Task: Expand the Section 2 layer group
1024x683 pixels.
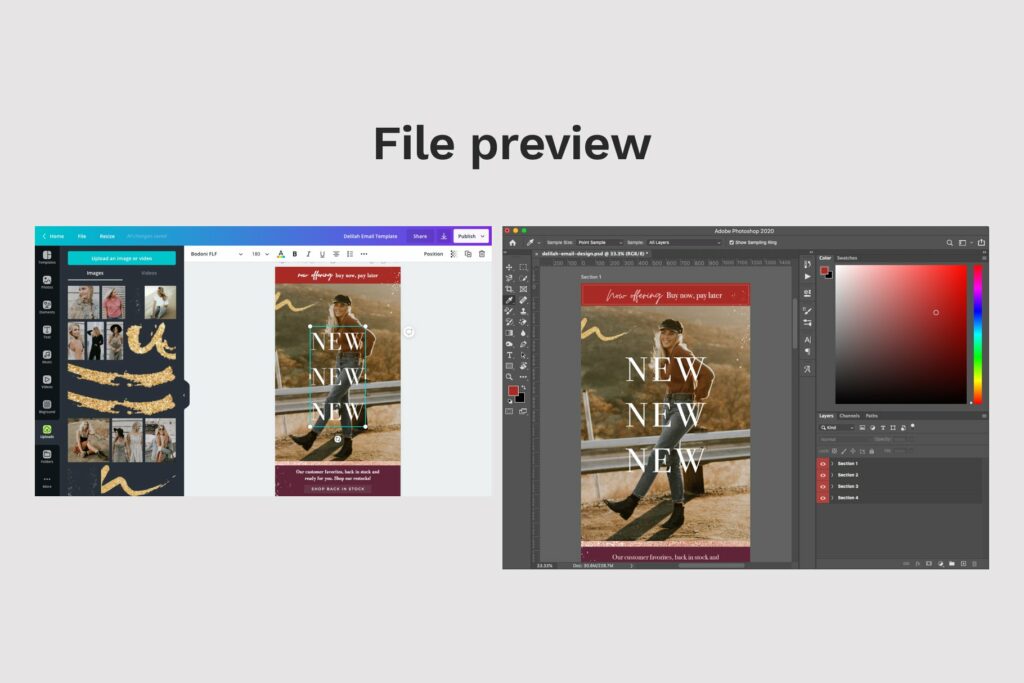Action: (832, 475)
